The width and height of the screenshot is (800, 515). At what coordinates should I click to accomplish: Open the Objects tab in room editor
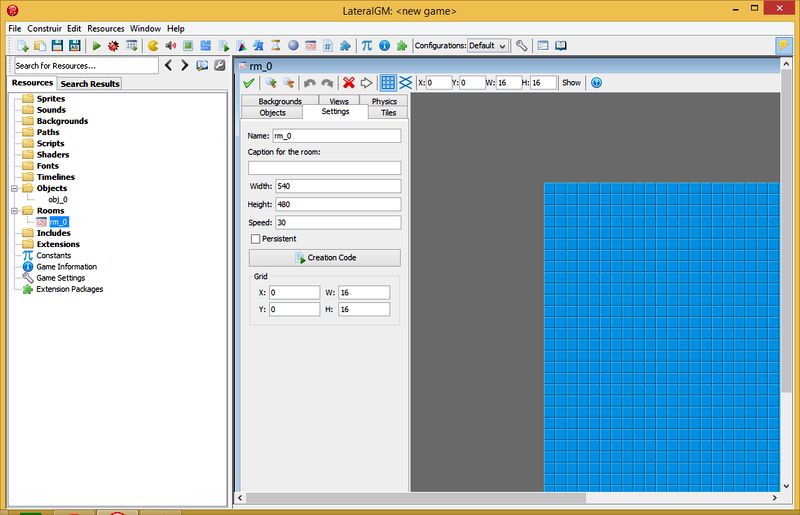point(272,112)
